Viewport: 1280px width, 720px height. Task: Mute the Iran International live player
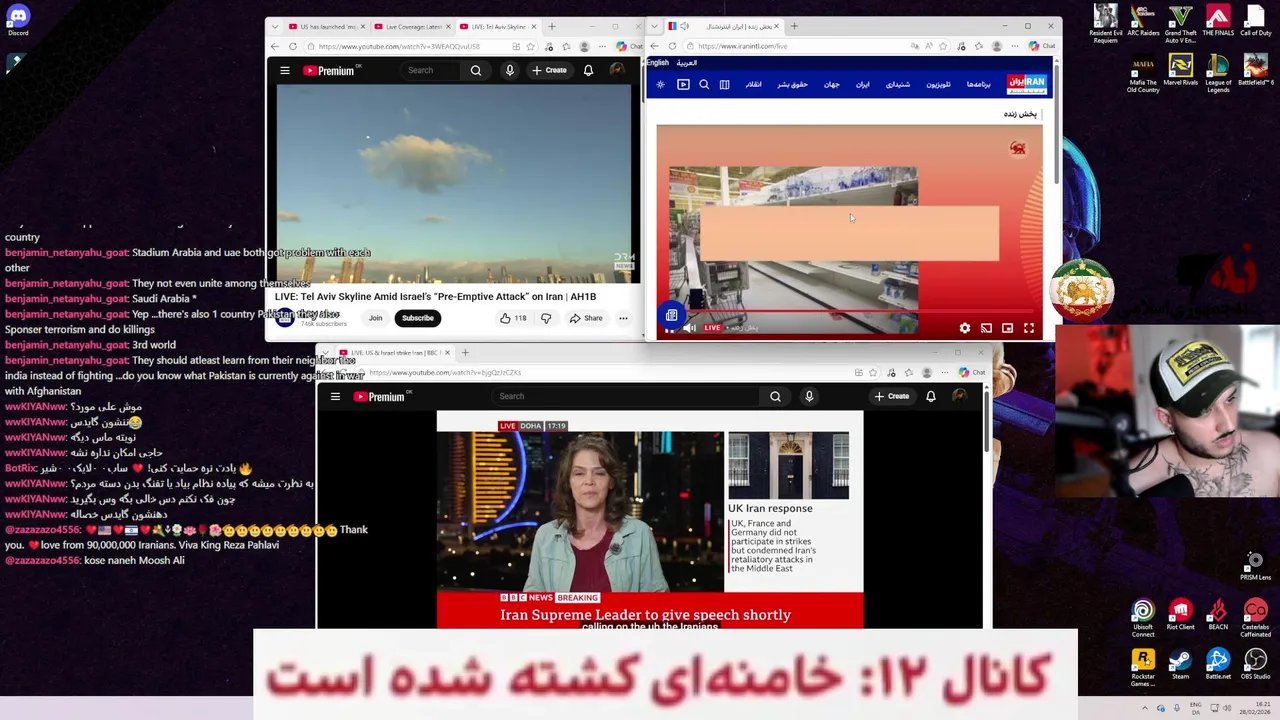point(689,328)
